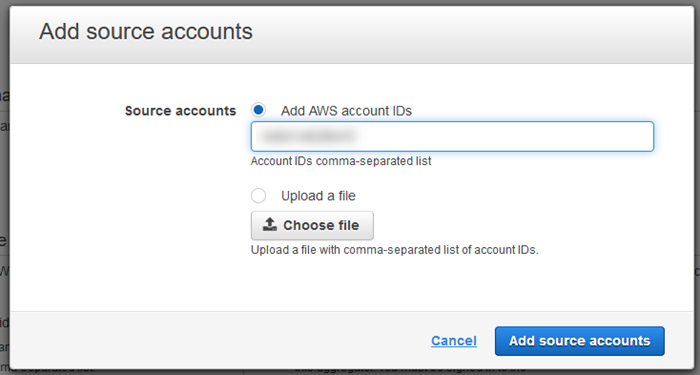Select the Add AWS account IDs radio button
Image resolution: width=700 pixels, height=375 pixels.
pos(258,110)
